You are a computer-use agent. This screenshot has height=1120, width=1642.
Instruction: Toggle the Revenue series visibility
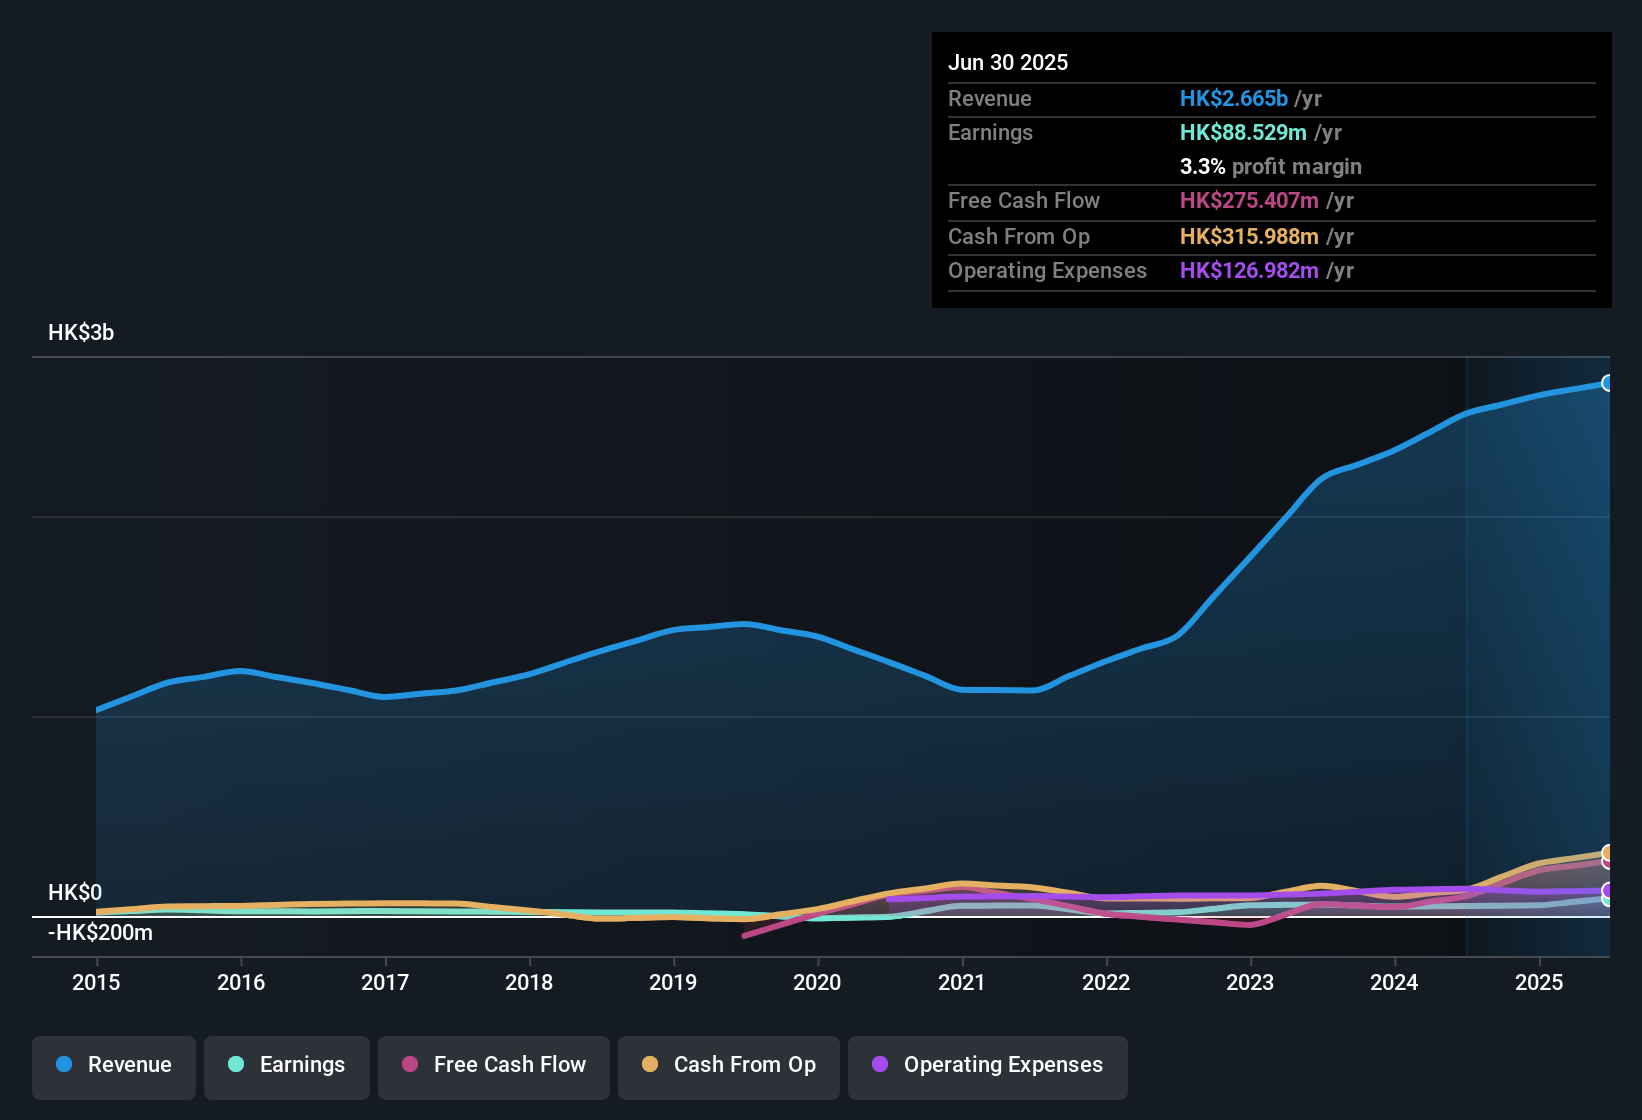pos(113,1065)
